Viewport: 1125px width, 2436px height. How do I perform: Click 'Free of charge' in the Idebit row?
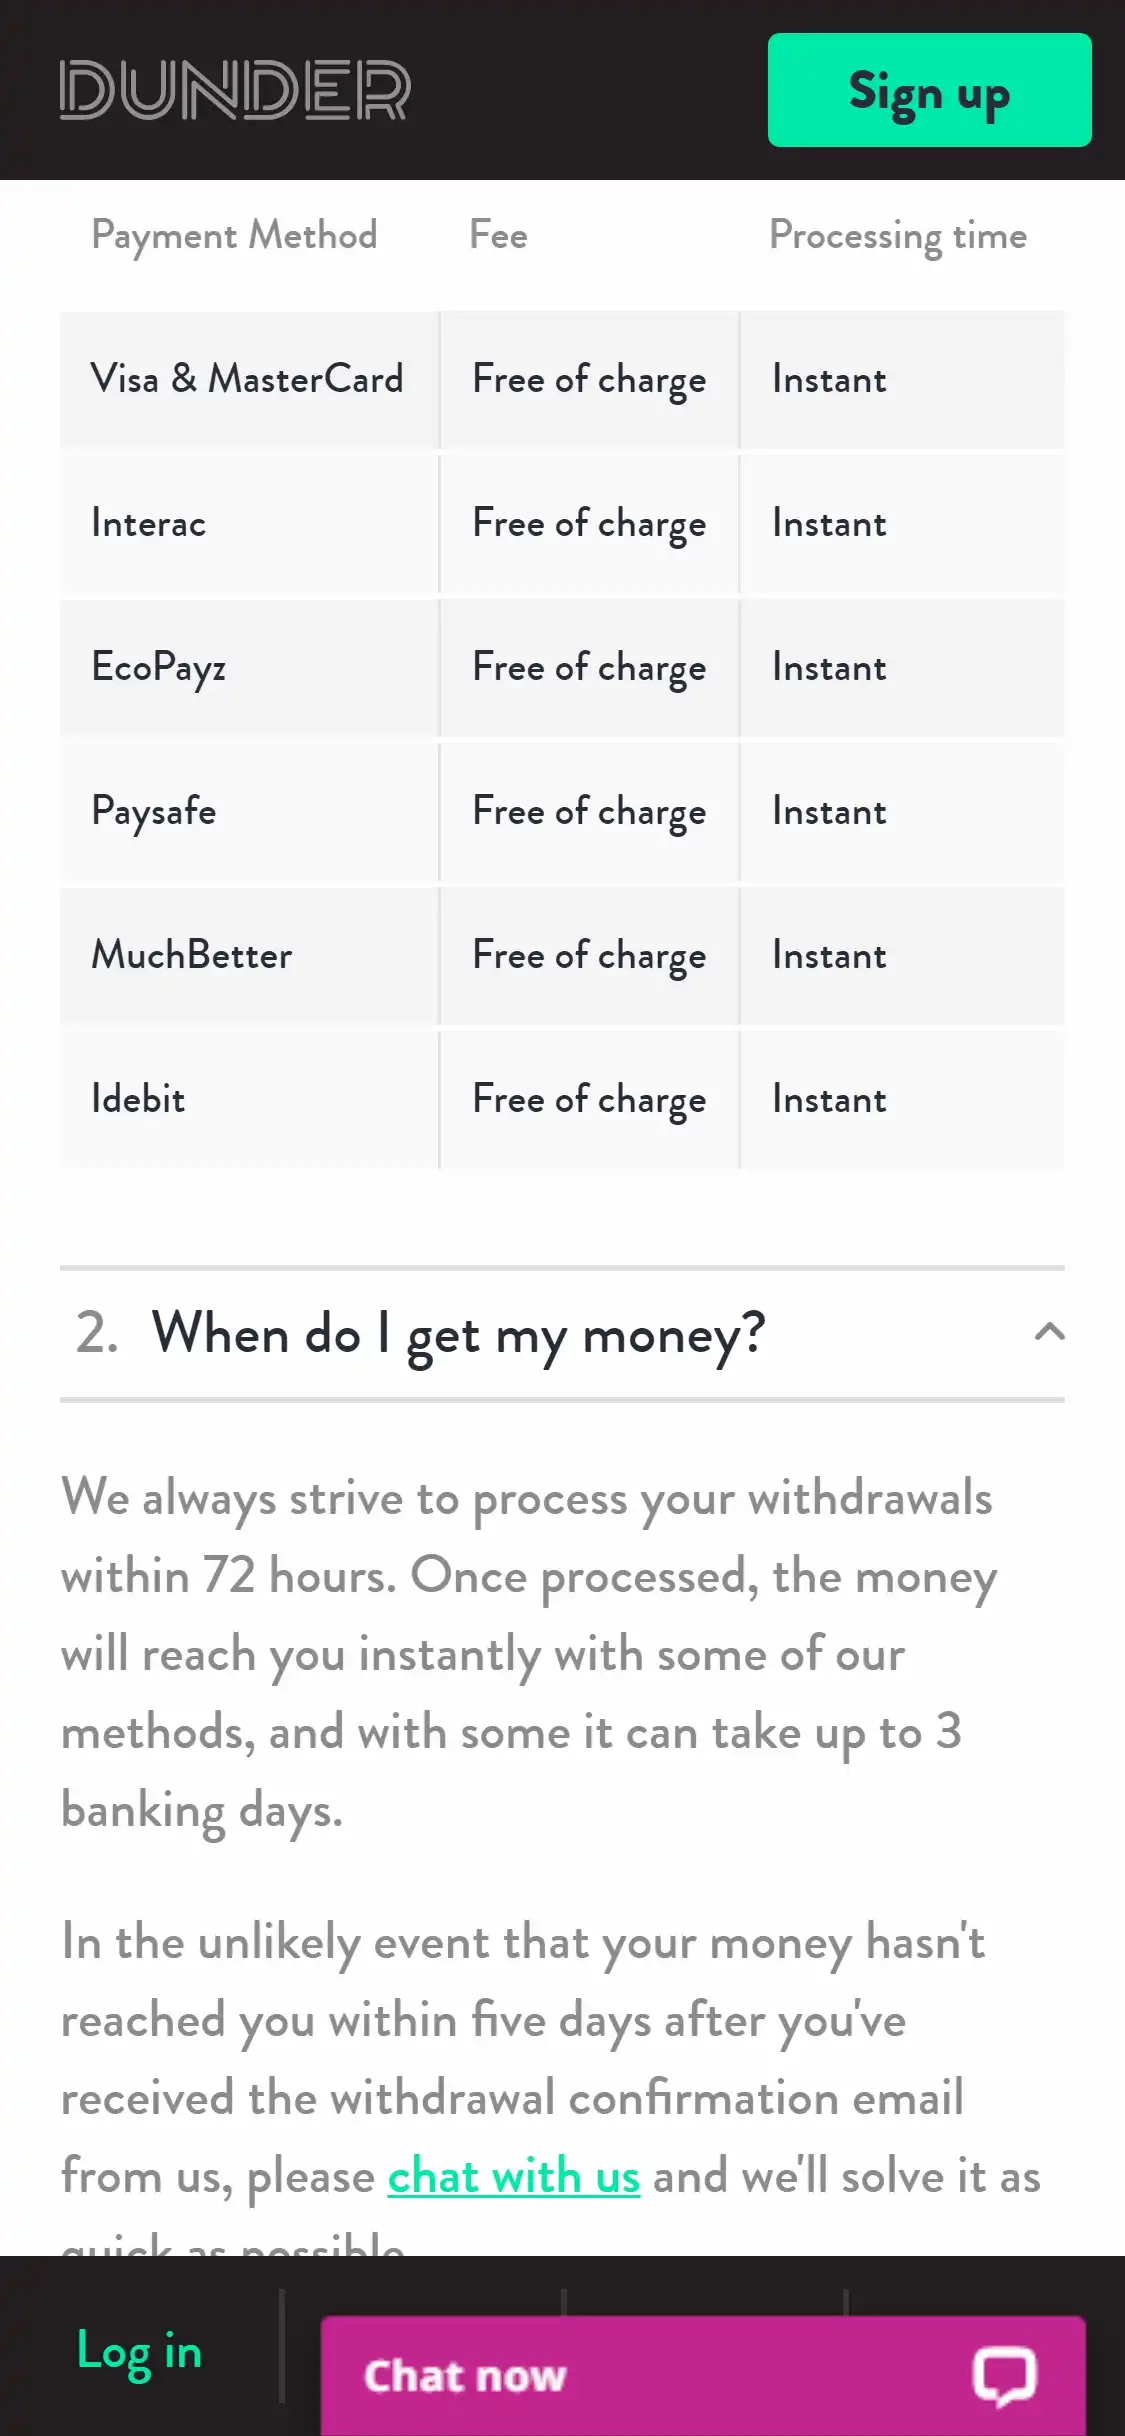tap(589, 1100)
